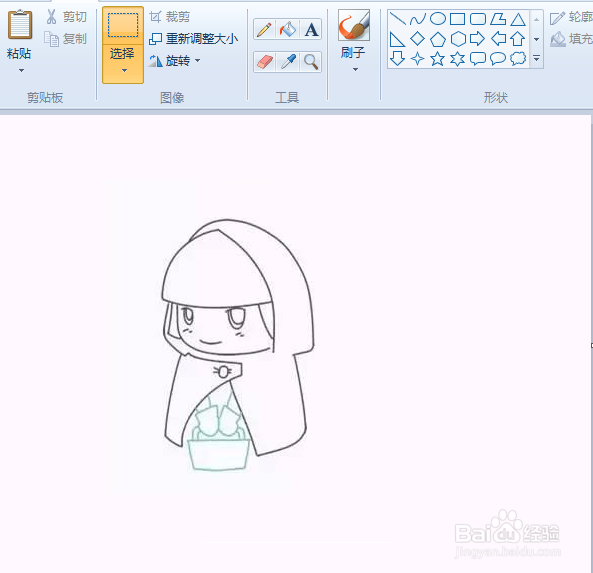Select the Diamond shape

tap(418, 39)
